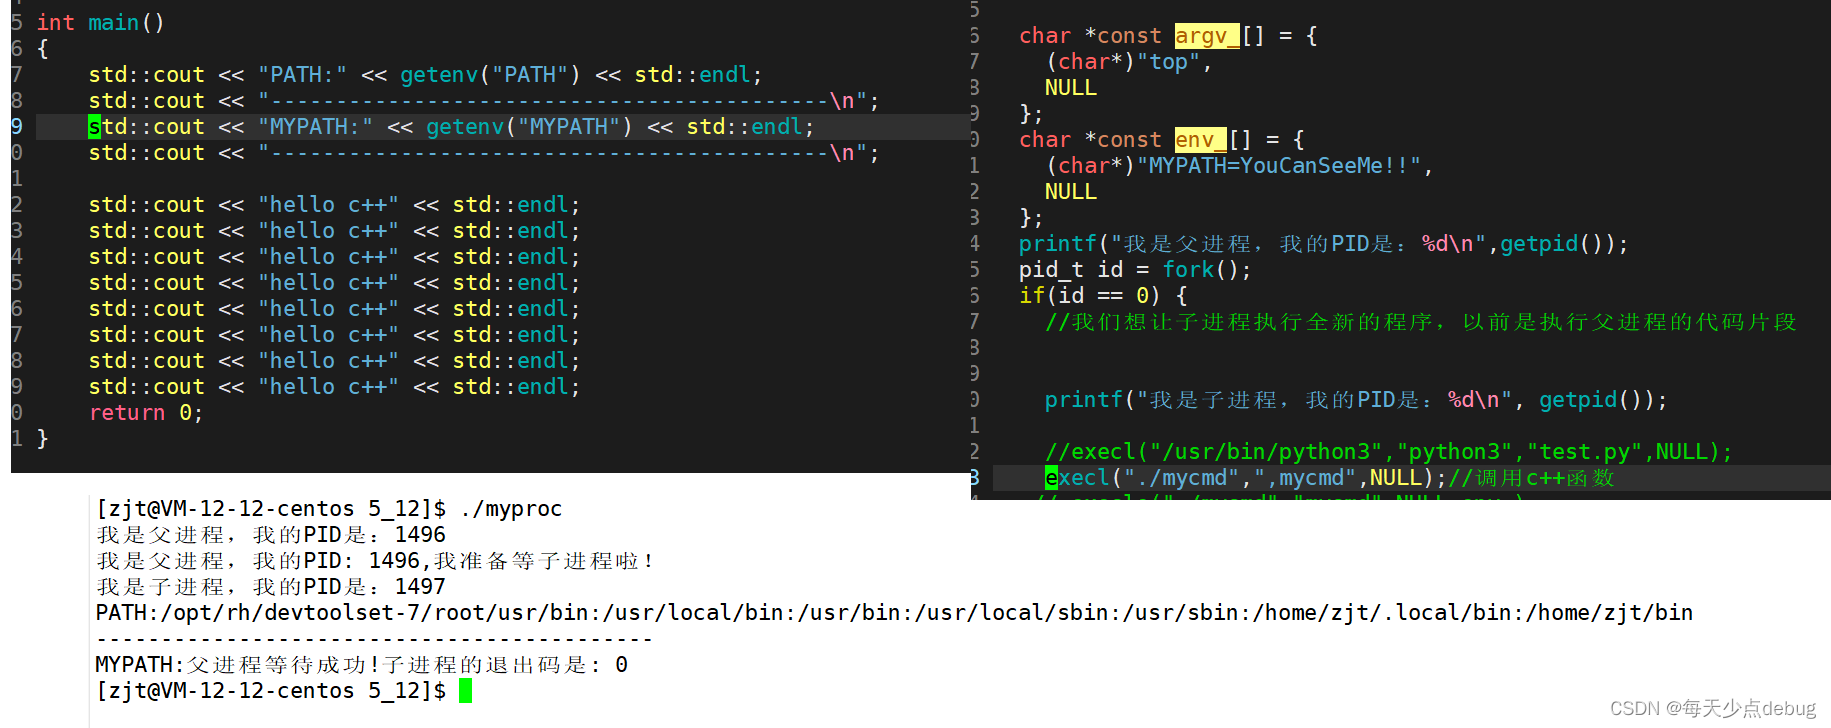Image resolution: width=1831 pixels, height=728 pixels.
Task: Click 'if(id == 0) {' condition line
Action: [1103, 296]
